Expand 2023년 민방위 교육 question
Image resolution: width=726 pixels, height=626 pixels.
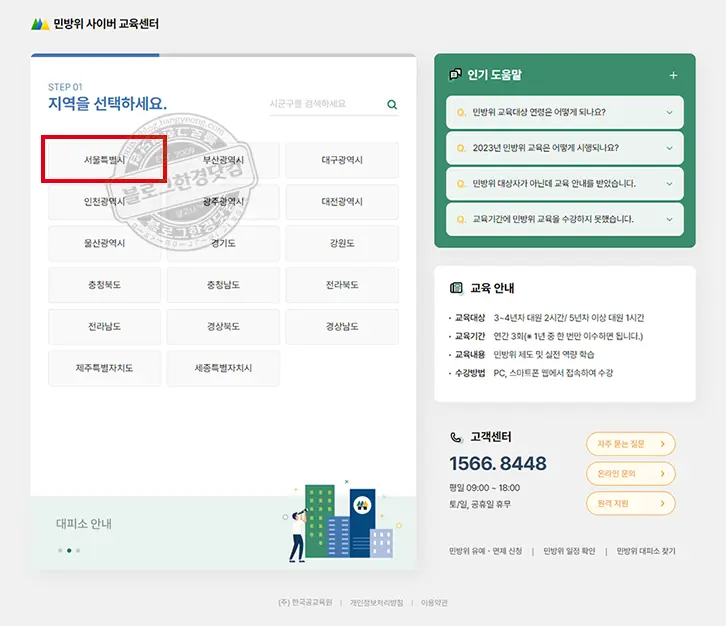click(x=565, y=148)
